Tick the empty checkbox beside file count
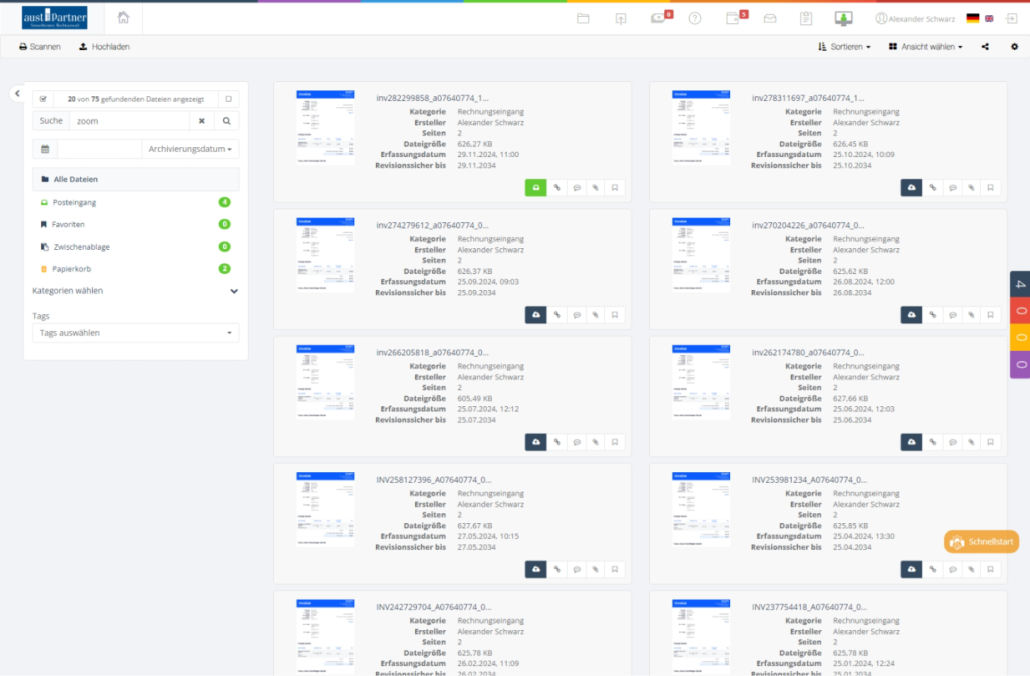Screen dimensions: 1030x676 pos(228,99)
